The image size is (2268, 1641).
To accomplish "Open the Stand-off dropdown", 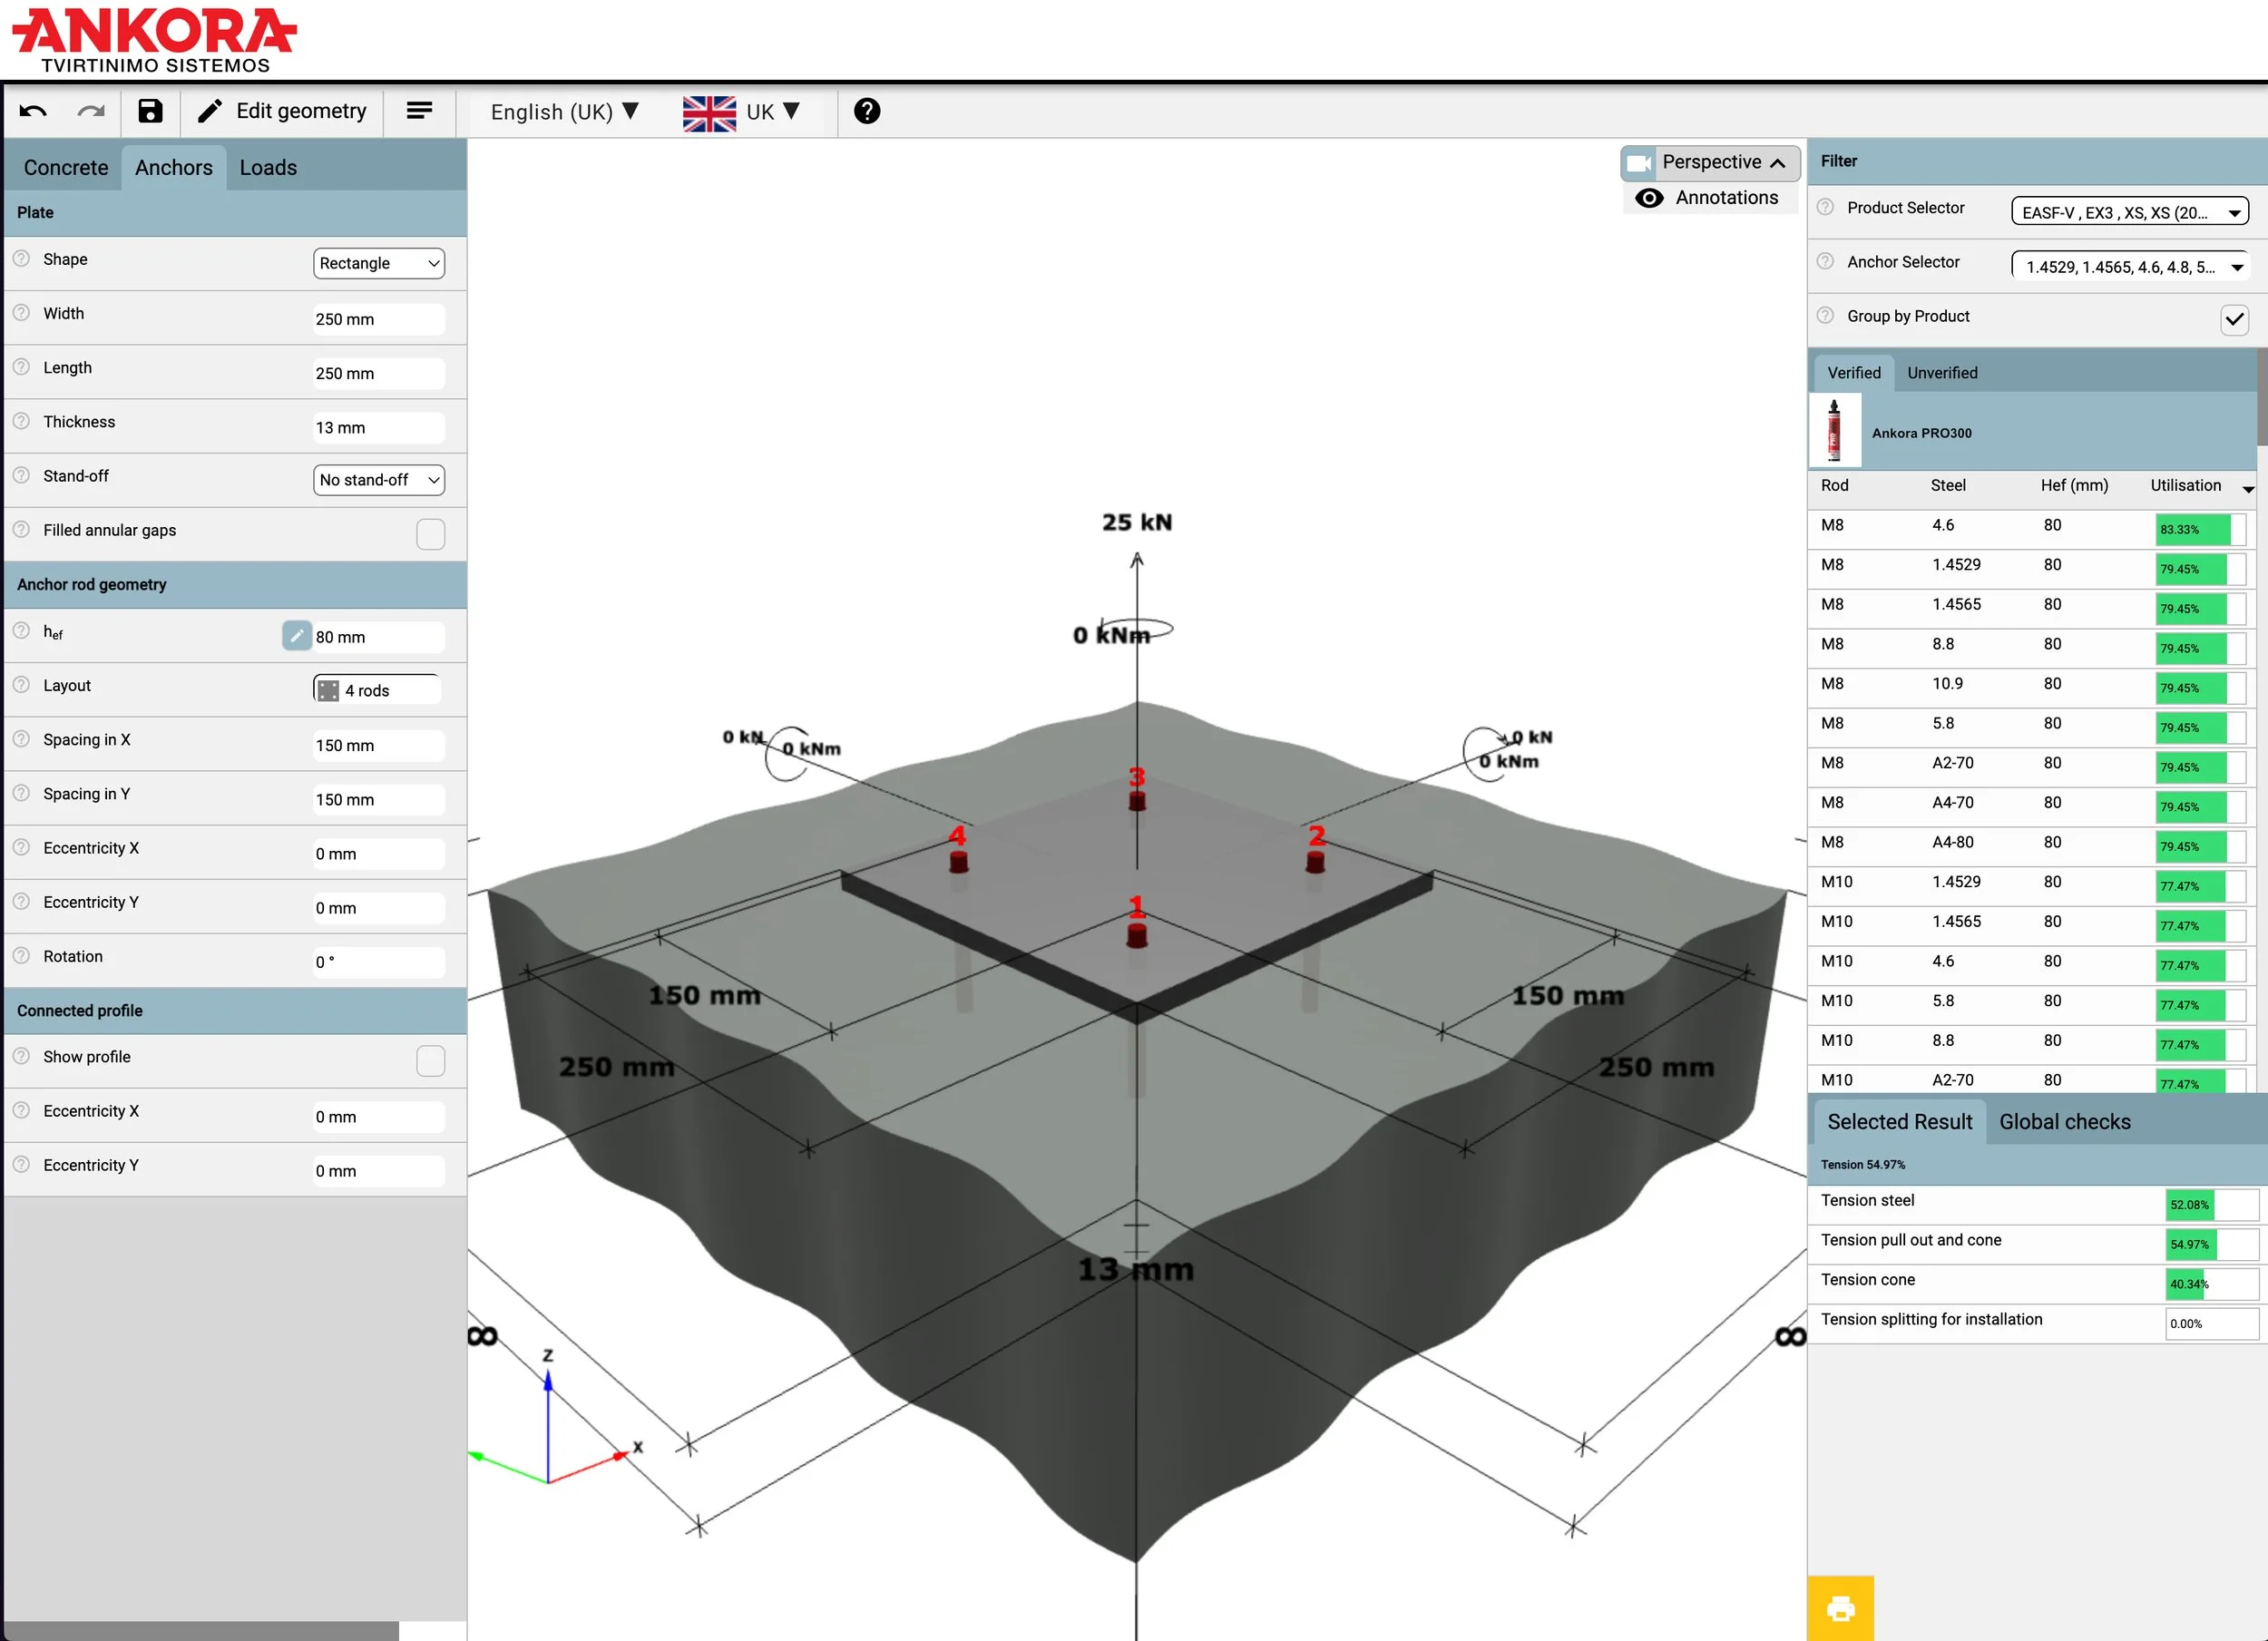I will tap(378, 480).
